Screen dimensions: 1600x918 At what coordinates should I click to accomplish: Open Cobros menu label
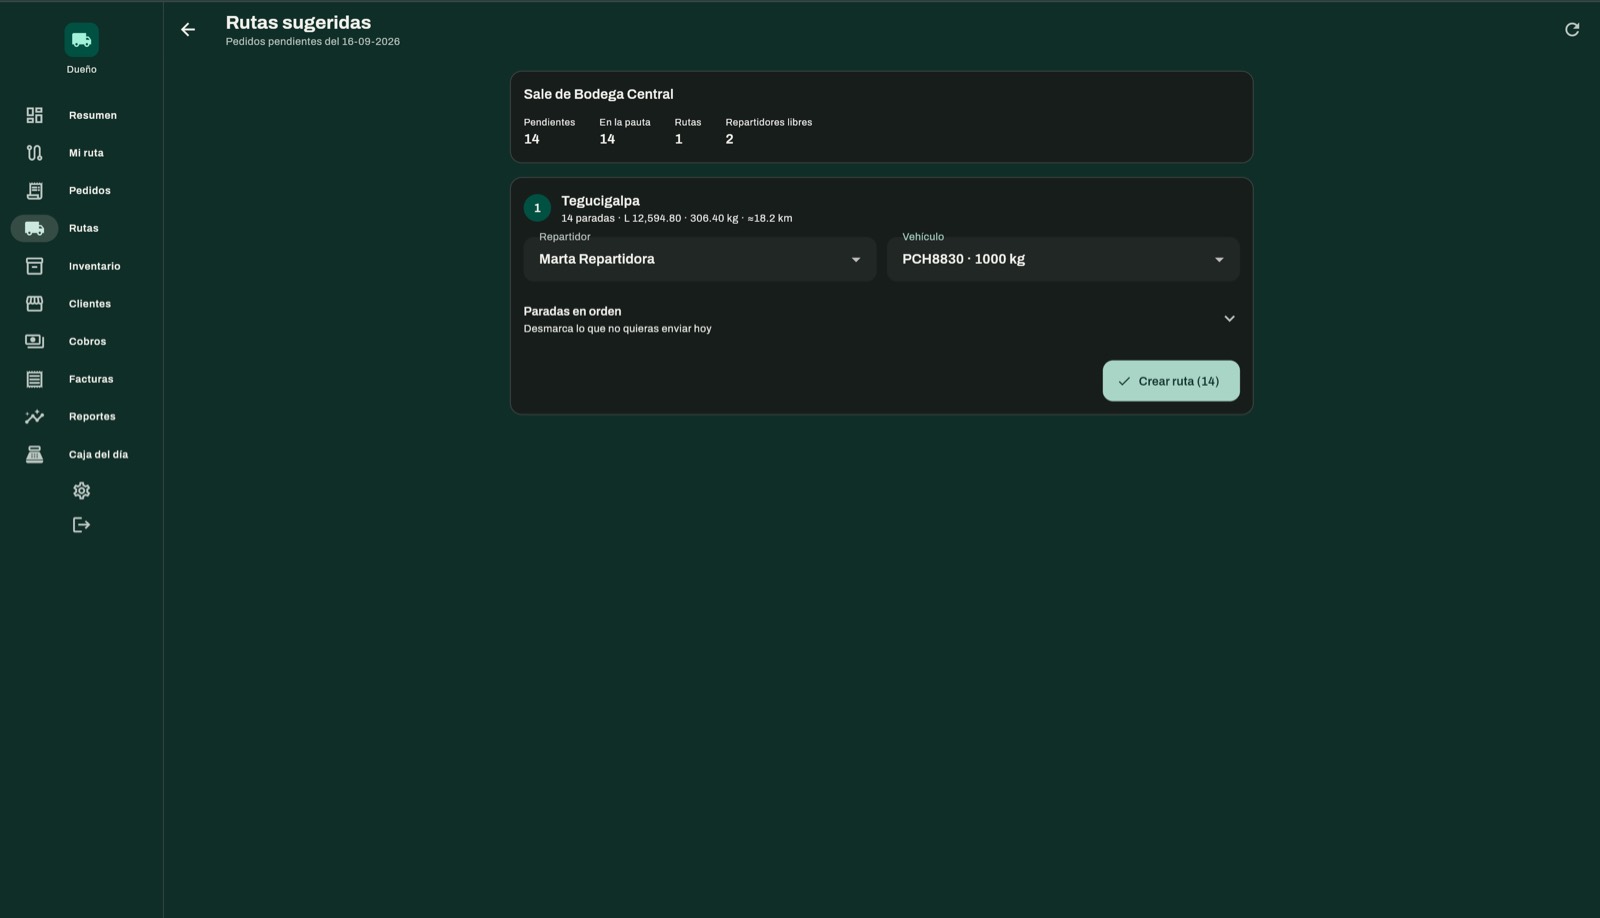pos(88,341)
